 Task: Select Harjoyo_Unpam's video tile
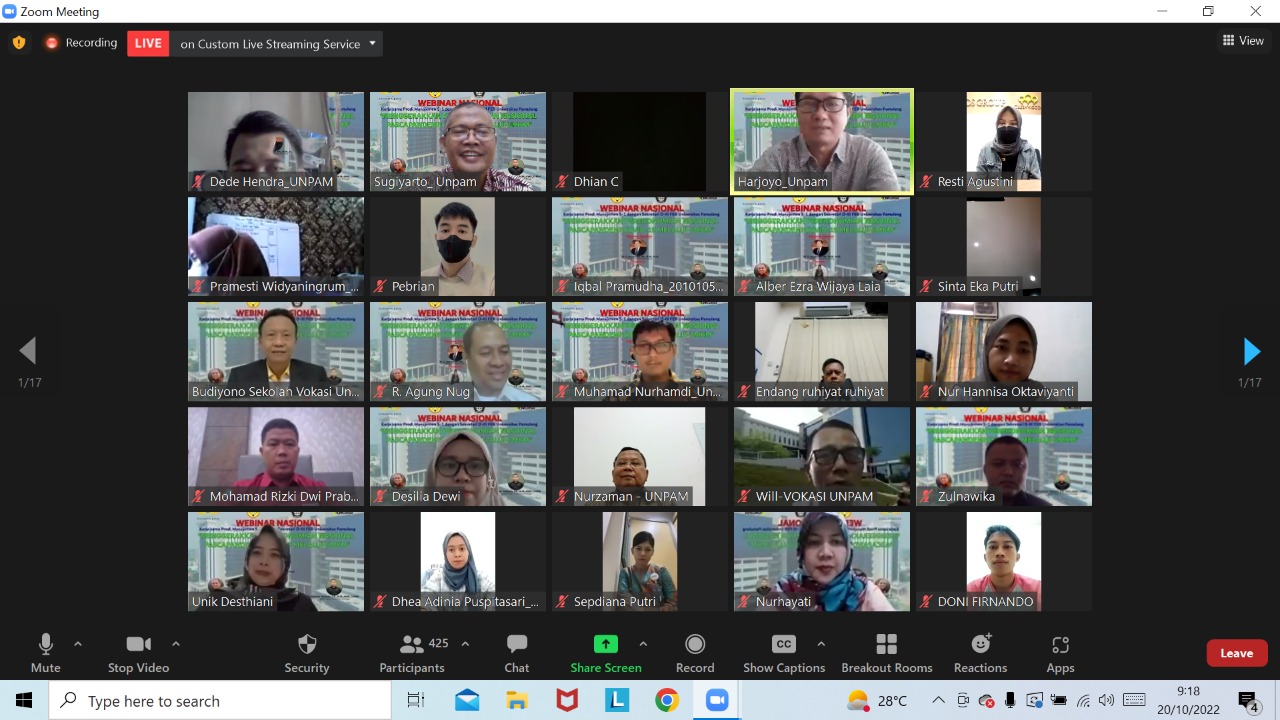(821, 140)
